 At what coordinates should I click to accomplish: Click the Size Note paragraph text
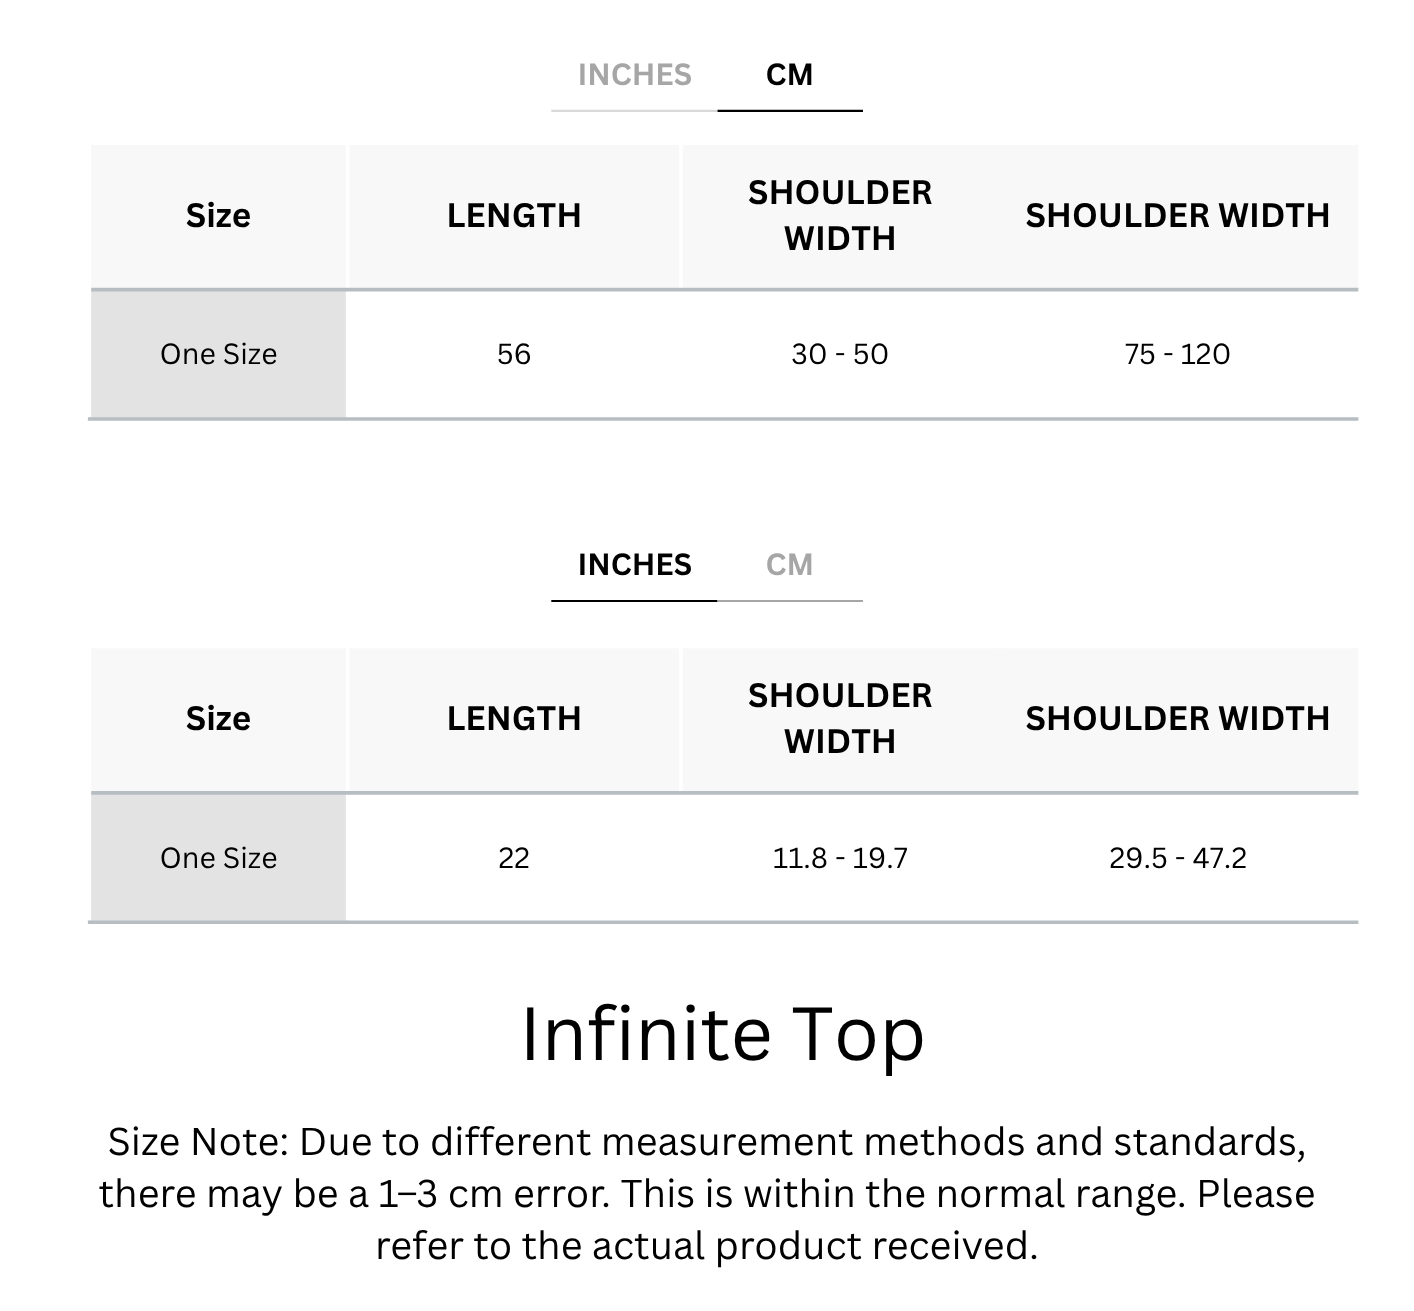(706, 1194)
